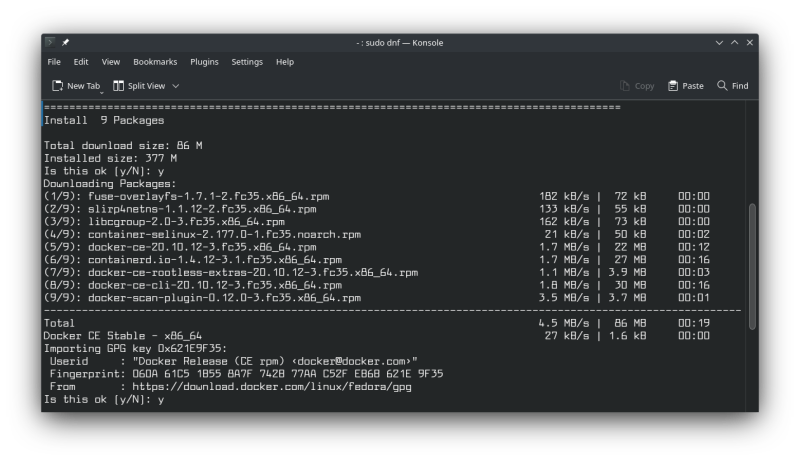
Task: Open the Bookmarks menu
Action: tap(155, 62)
